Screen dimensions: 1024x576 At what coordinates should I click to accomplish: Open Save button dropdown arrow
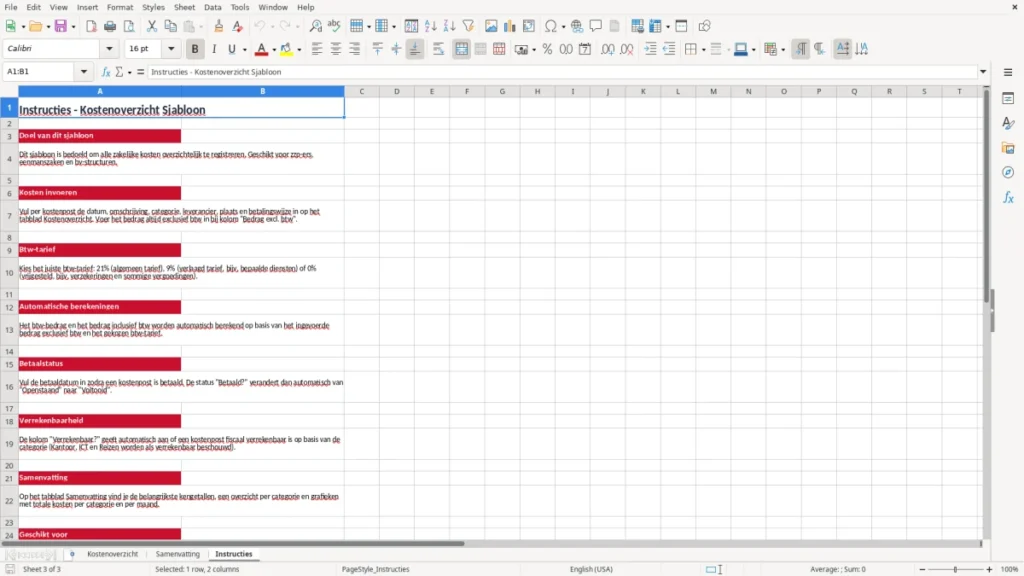point(73,26)
